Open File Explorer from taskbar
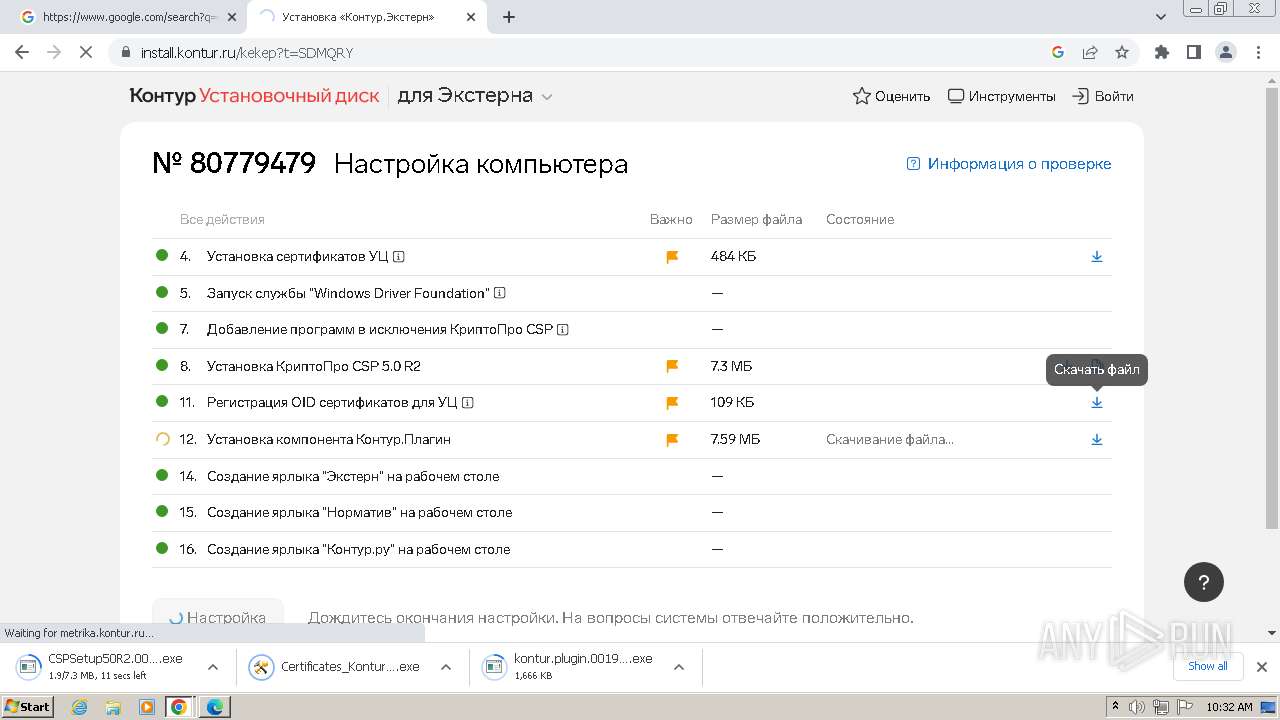The width and height of the screenshot is (1280, 720). click(x=113, y=707)
